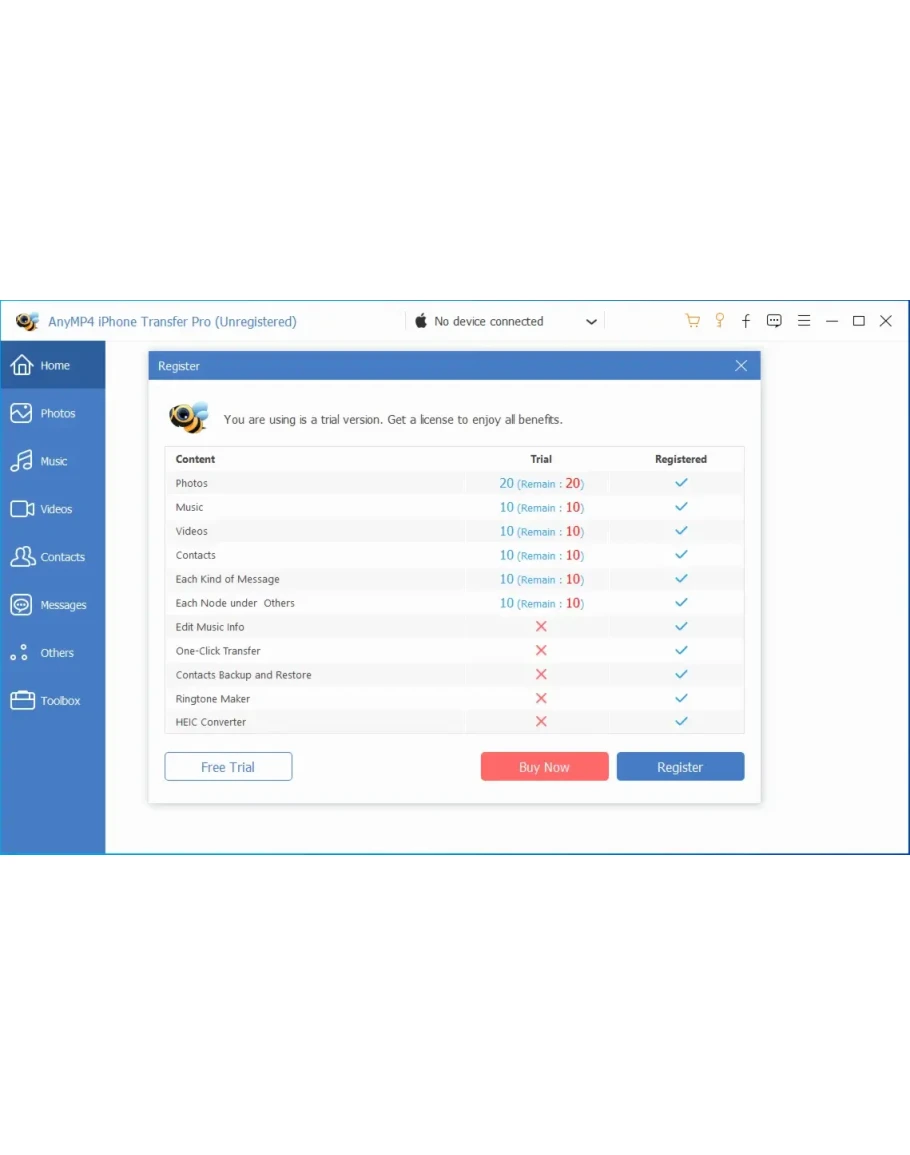
Task: Click the feedback chat bubble icon
Action: pyautogui.click(x=774, y=321)
